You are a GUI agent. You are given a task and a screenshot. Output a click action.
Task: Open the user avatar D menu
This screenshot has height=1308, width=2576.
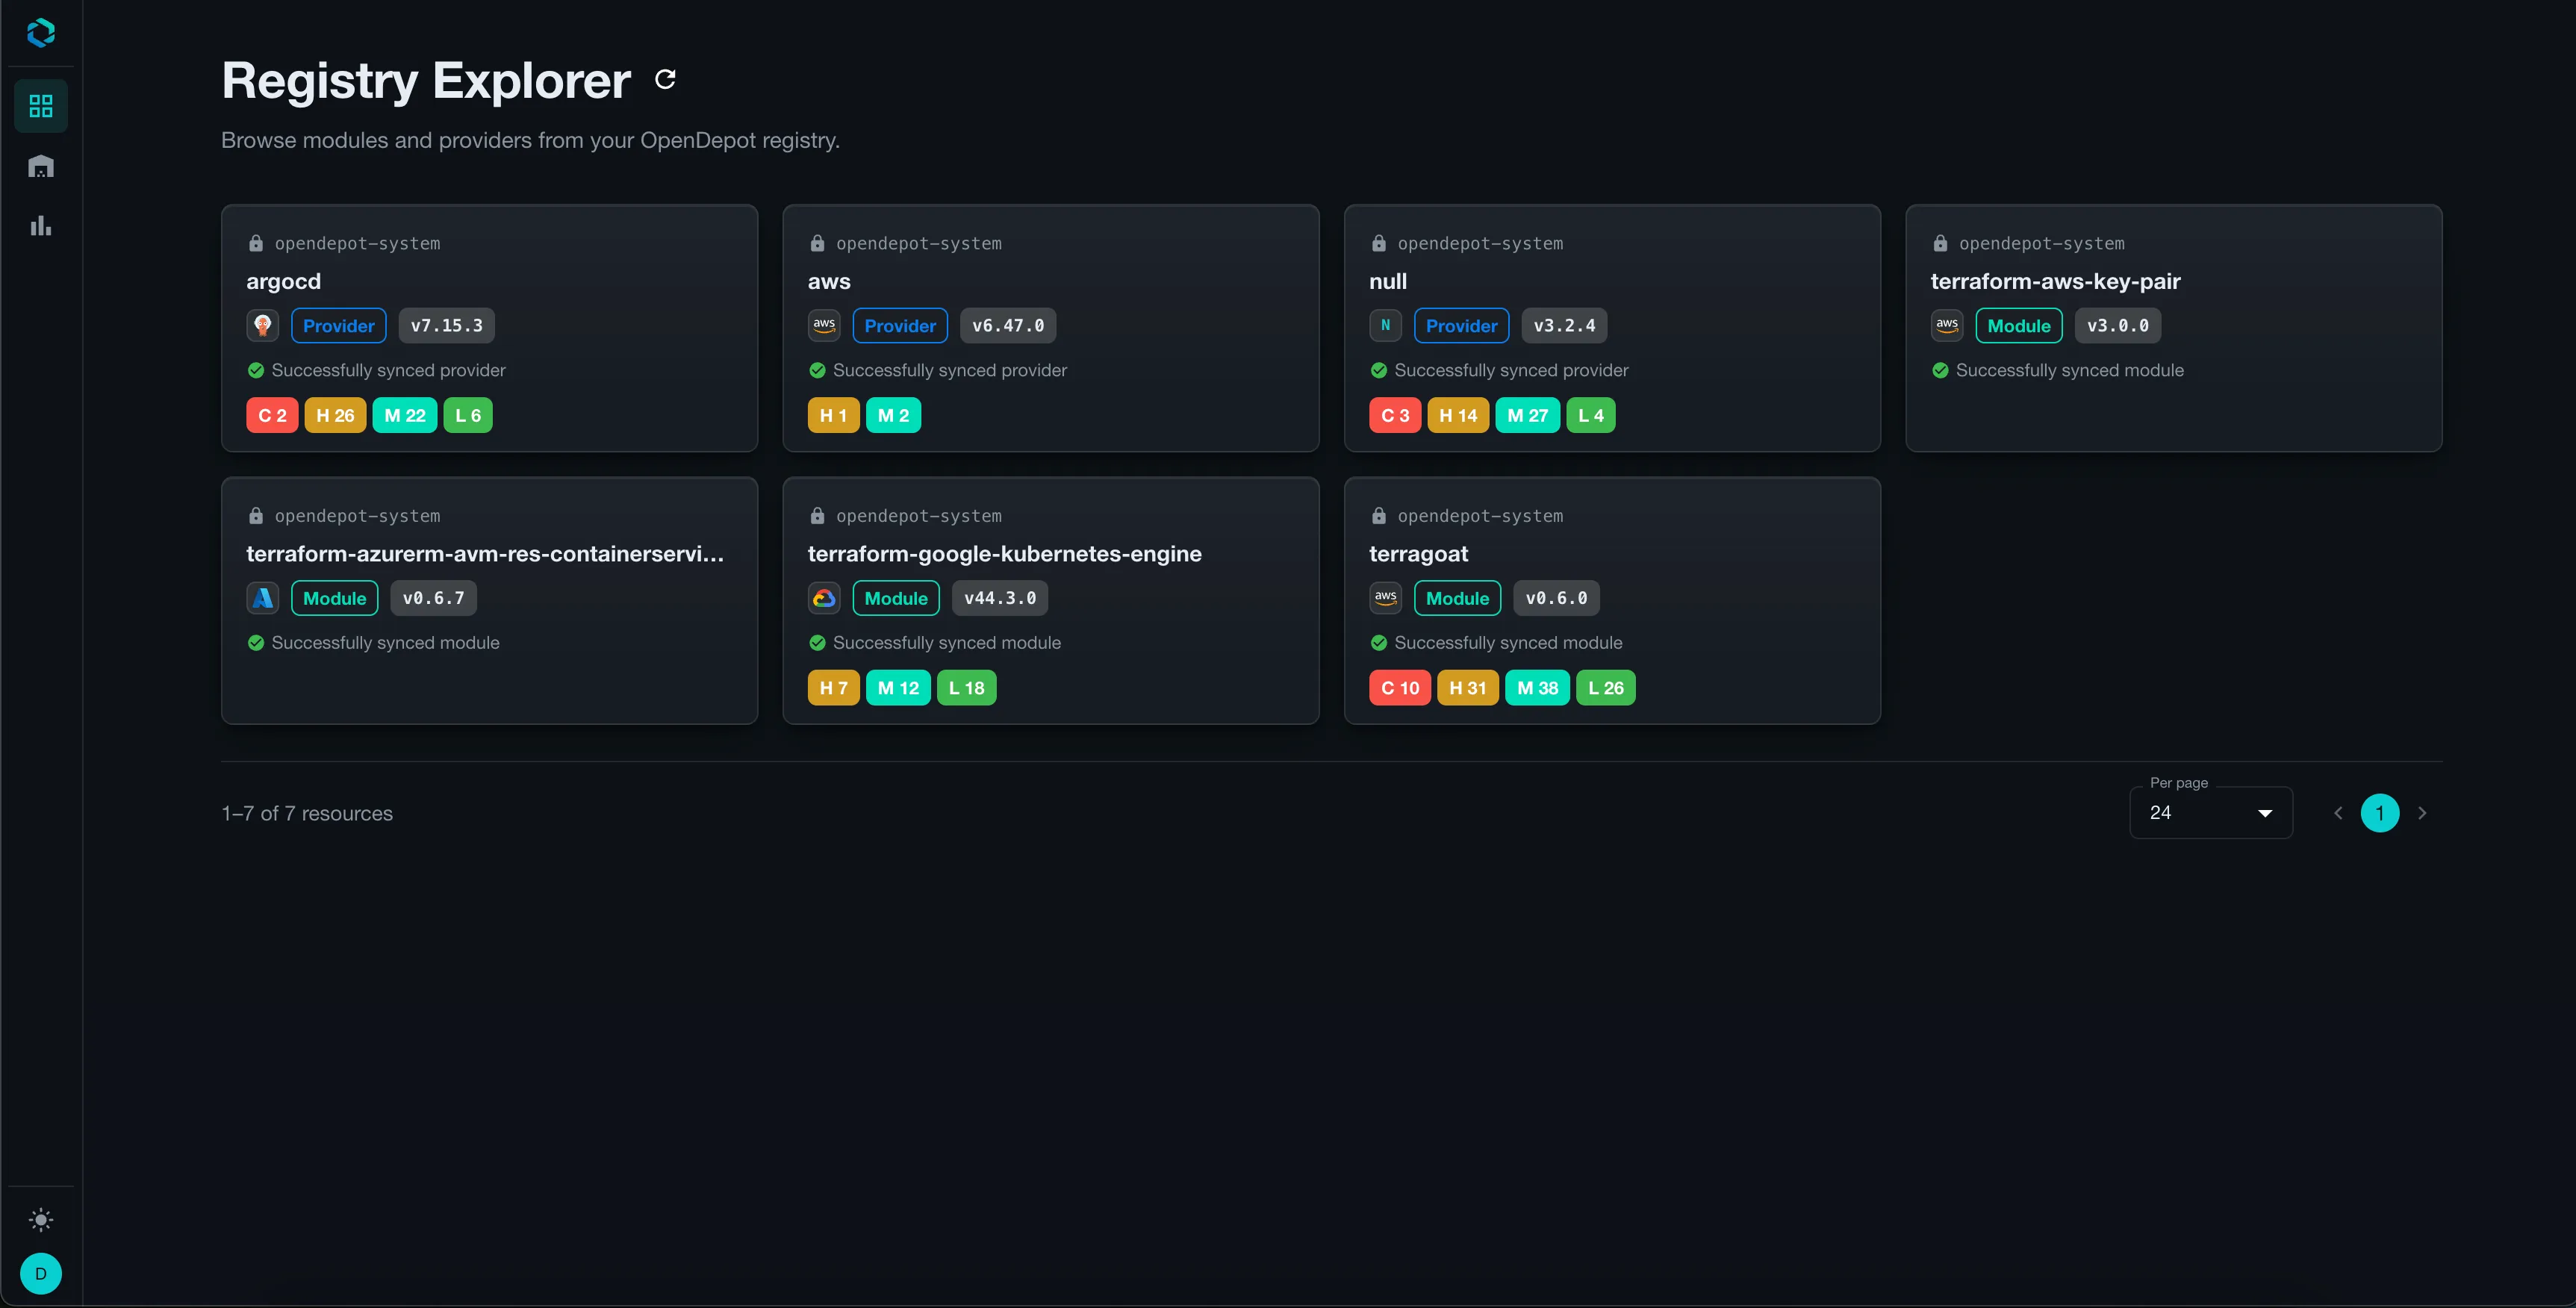tap(41, 1274)
